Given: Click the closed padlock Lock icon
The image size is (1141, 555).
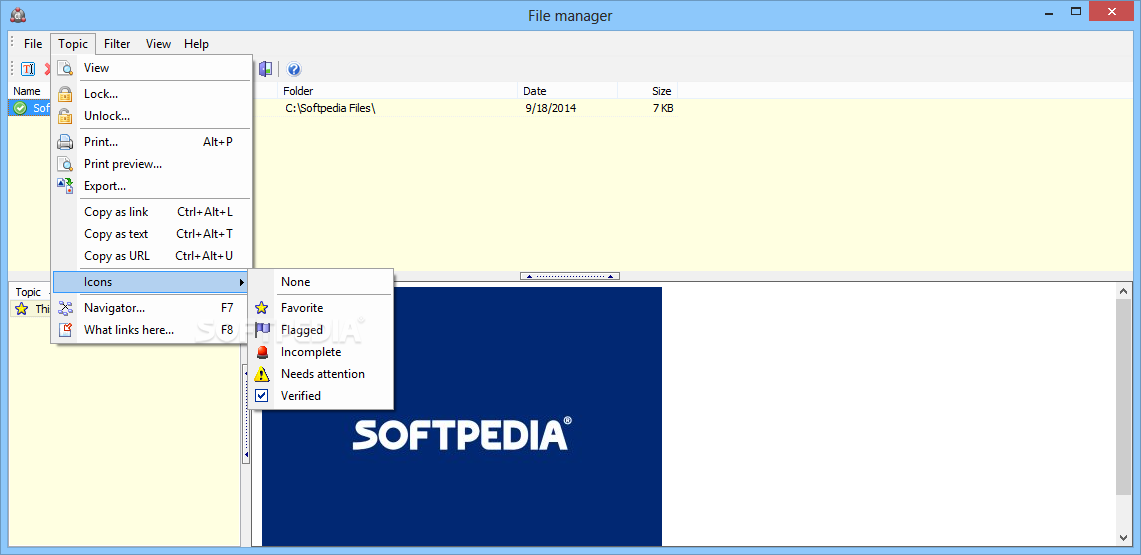Looking at the screenshot, I should [x=65, y=94].
